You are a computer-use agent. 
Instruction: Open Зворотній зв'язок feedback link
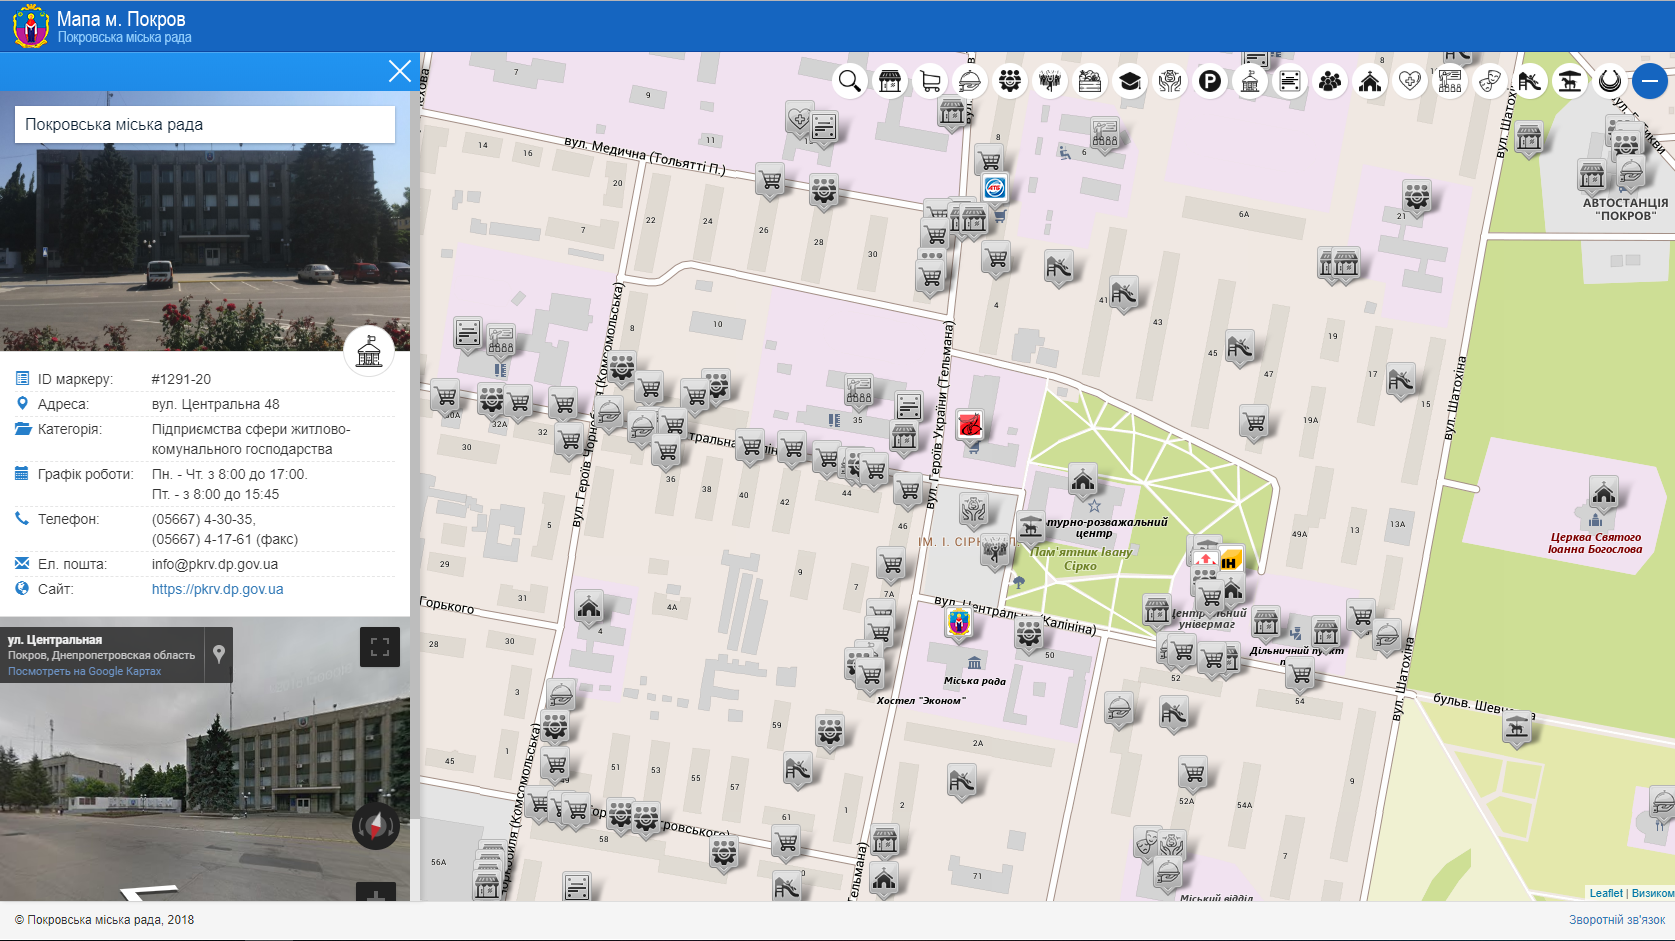[x=1617, y=920]
